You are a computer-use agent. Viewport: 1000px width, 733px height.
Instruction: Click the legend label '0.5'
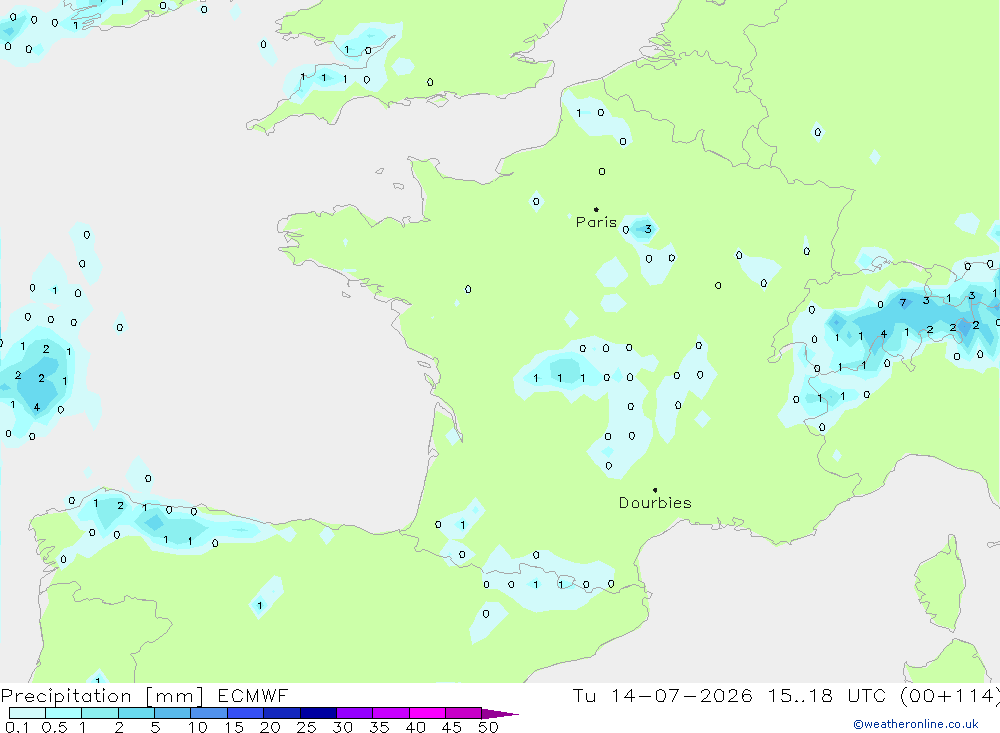click(x=54, y=727)
